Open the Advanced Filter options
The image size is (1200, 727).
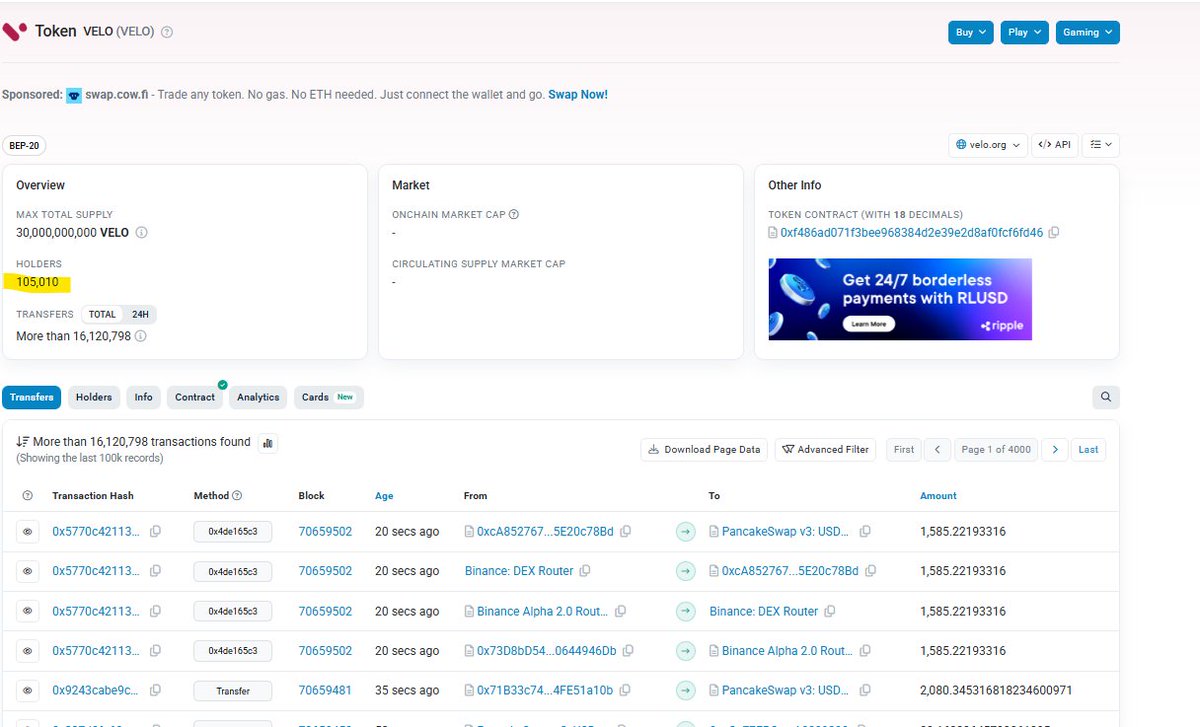coord(826,450)
